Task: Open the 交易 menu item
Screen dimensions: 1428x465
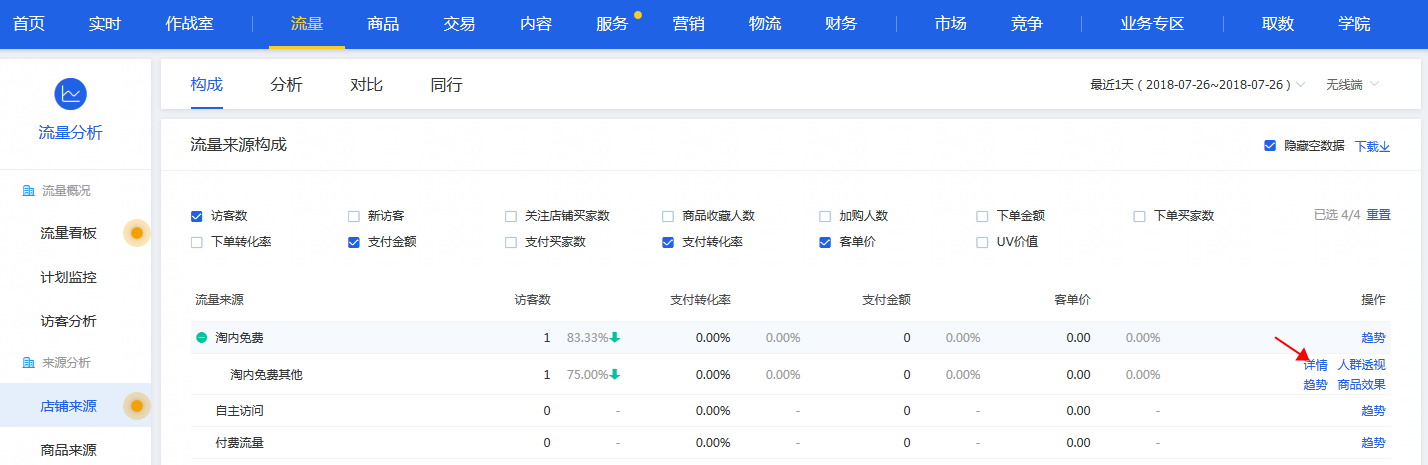Action: (459, 23)
